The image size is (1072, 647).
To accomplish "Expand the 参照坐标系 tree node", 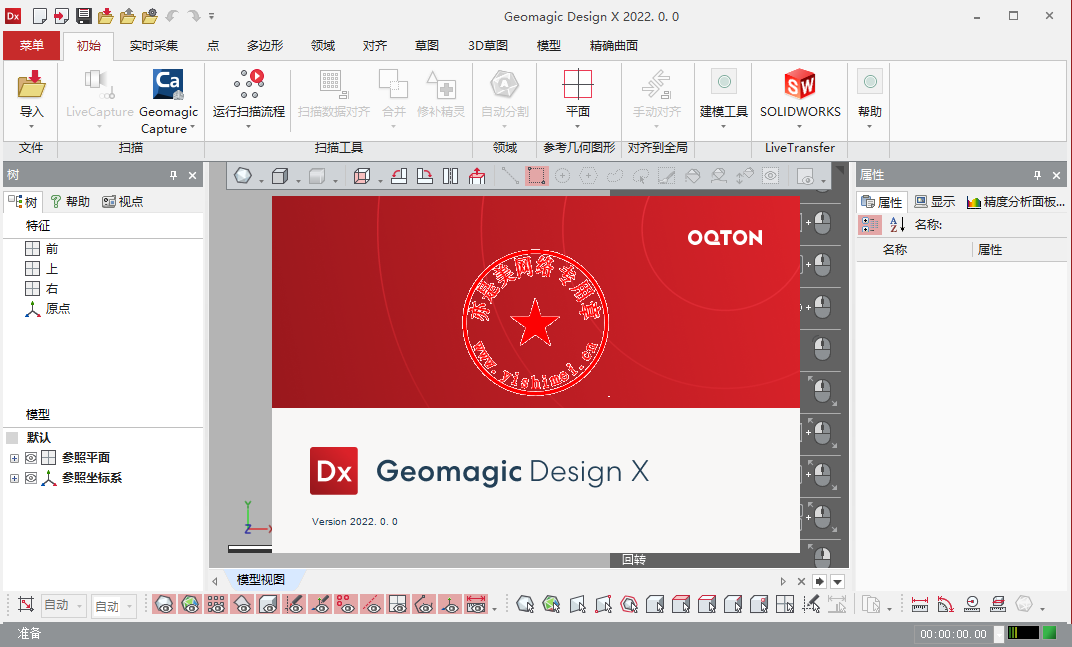I will [x=14, y=479].
